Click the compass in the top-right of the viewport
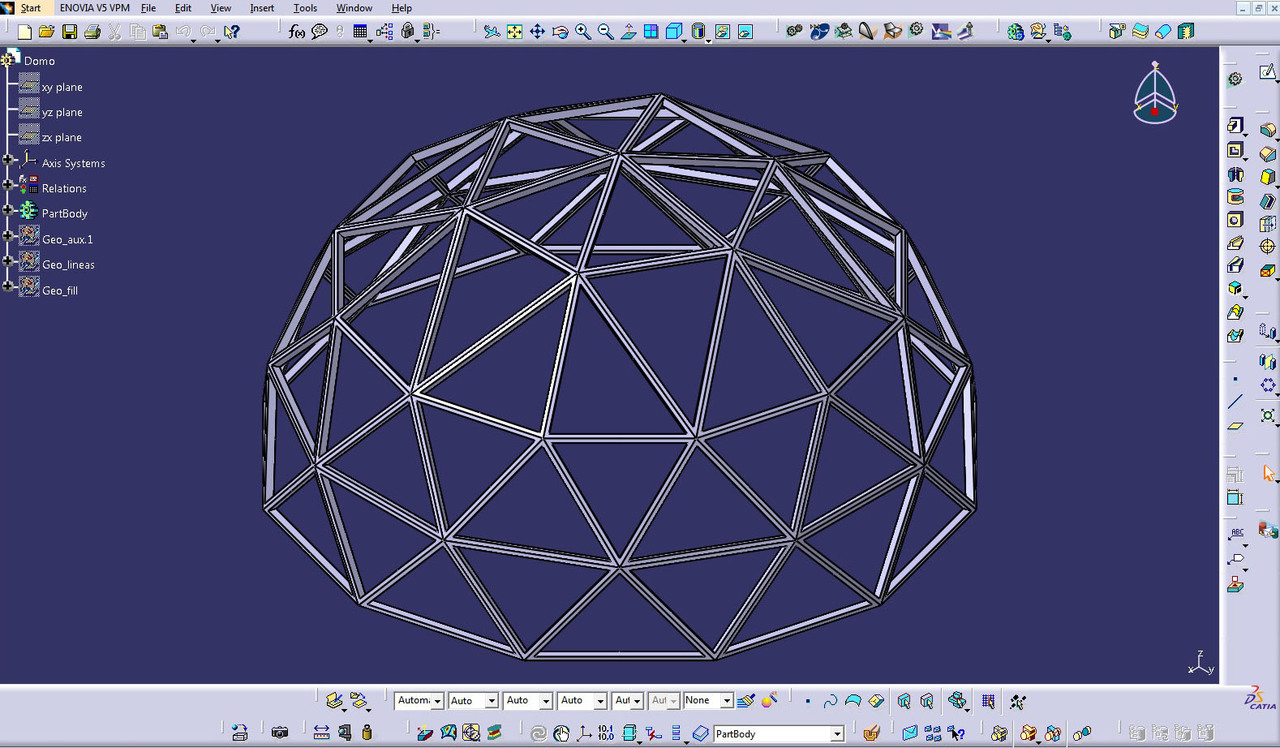Screen dimensions: 1280x748 click(x=1155, y=95)
